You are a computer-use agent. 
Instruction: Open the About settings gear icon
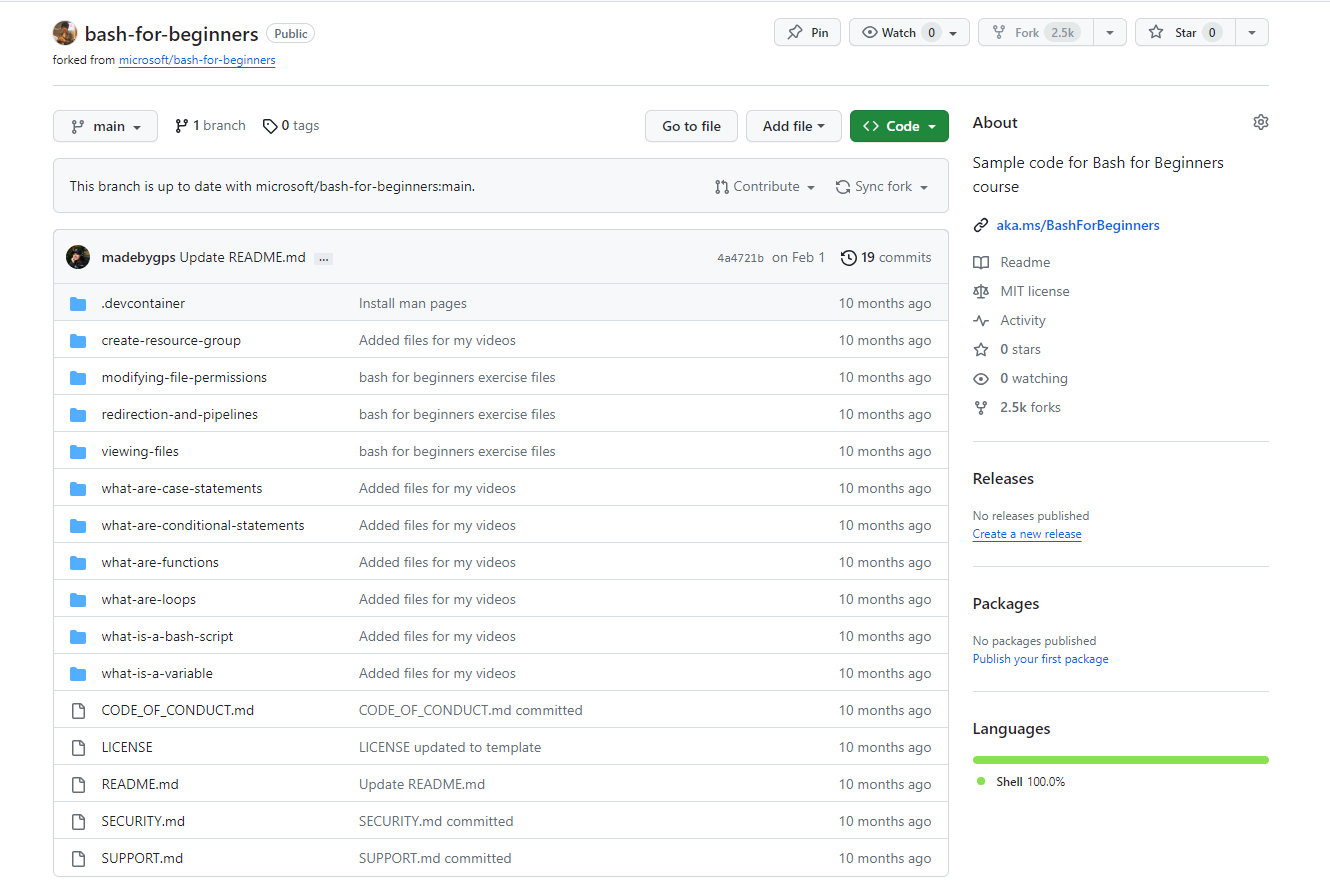[1260, 122]
